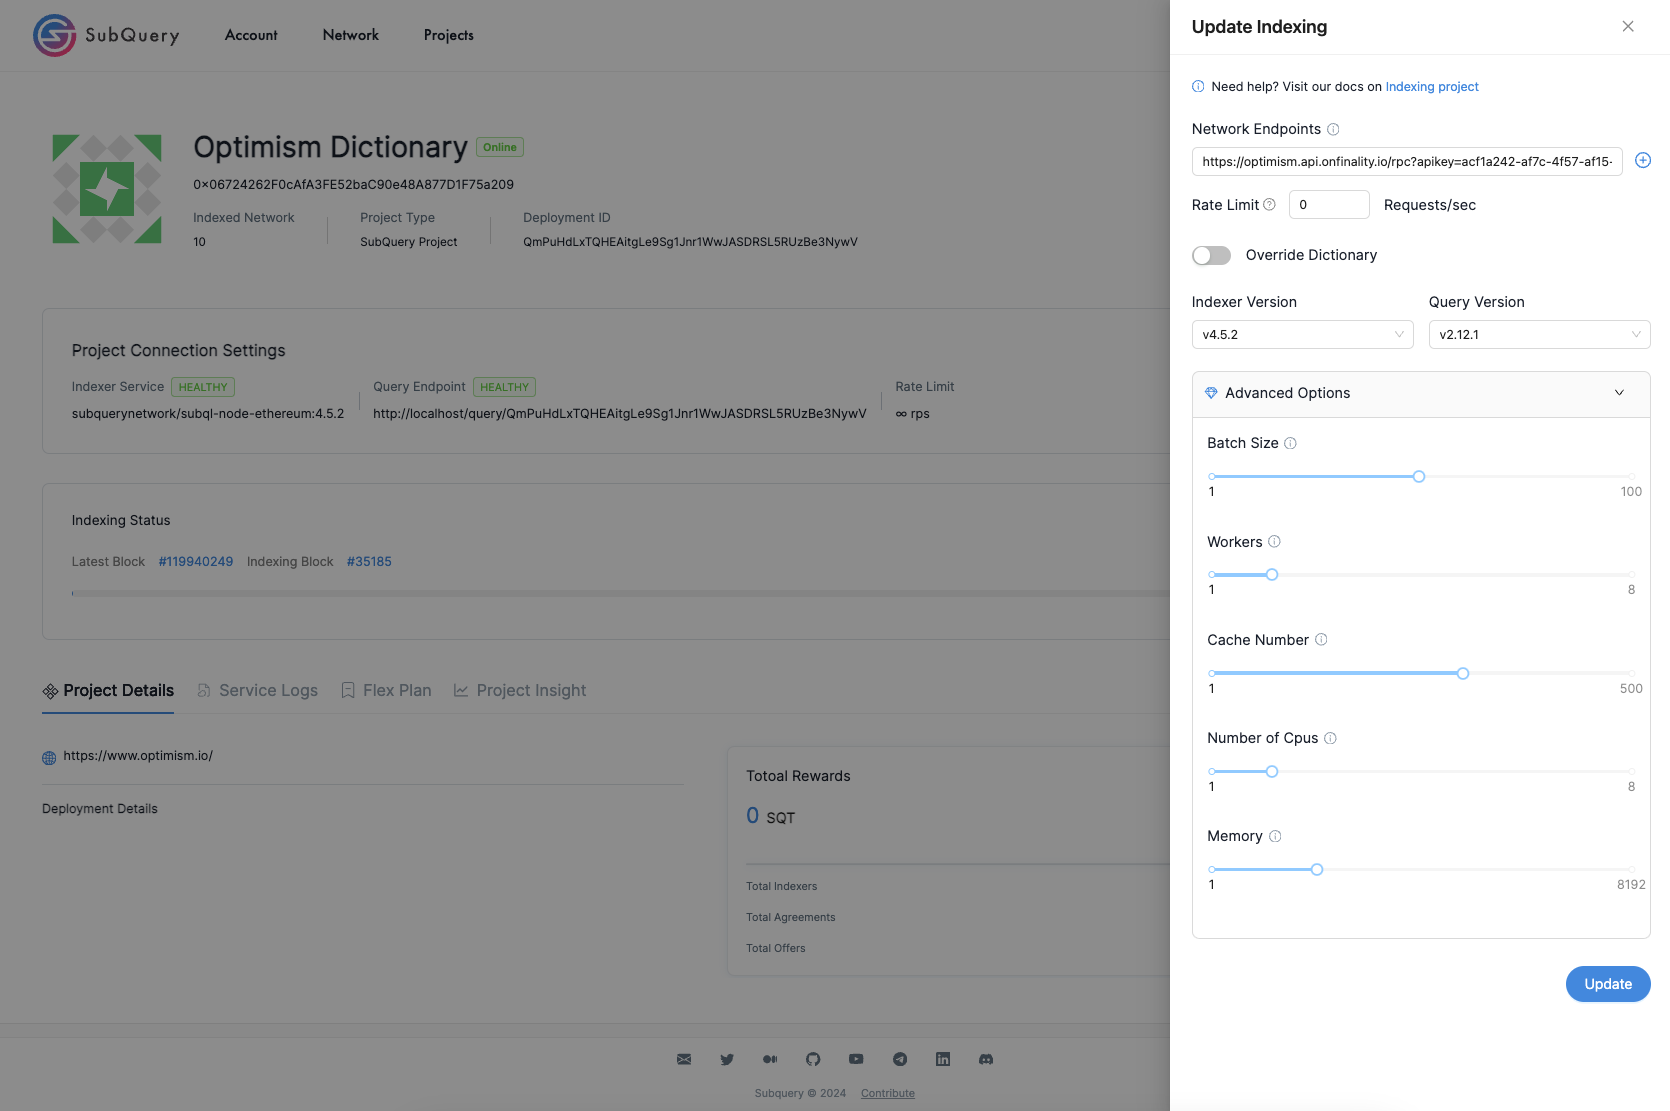This screenshot has height=1111, width=1670.
Task: Click the Rate Limit help icon
Action: tap(1270, 204)
